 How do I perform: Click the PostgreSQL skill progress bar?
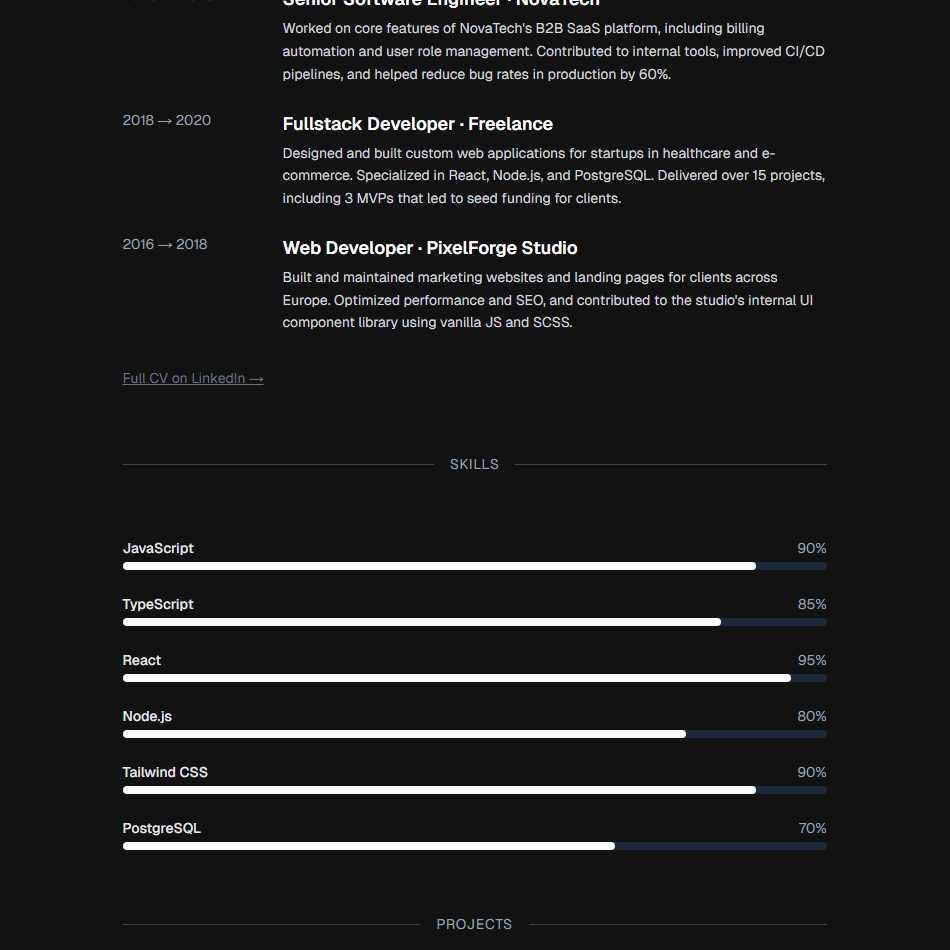tap(474, 846)
